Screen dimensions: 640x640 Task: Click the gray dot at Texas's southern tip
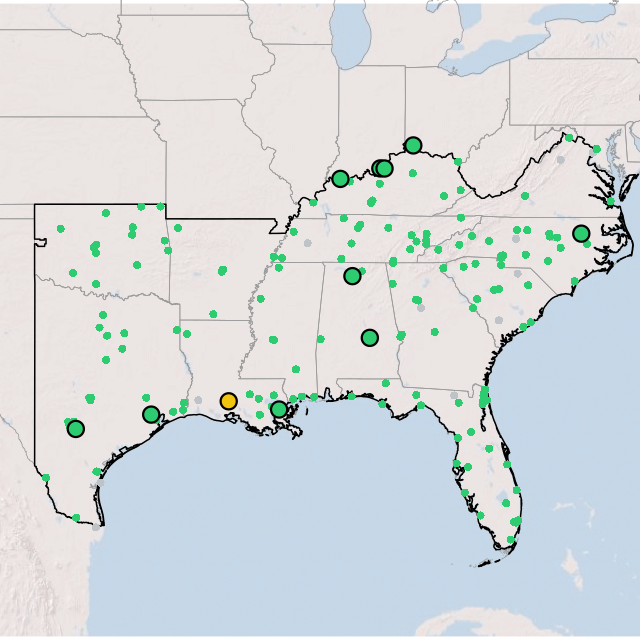(x=96, y=527)
